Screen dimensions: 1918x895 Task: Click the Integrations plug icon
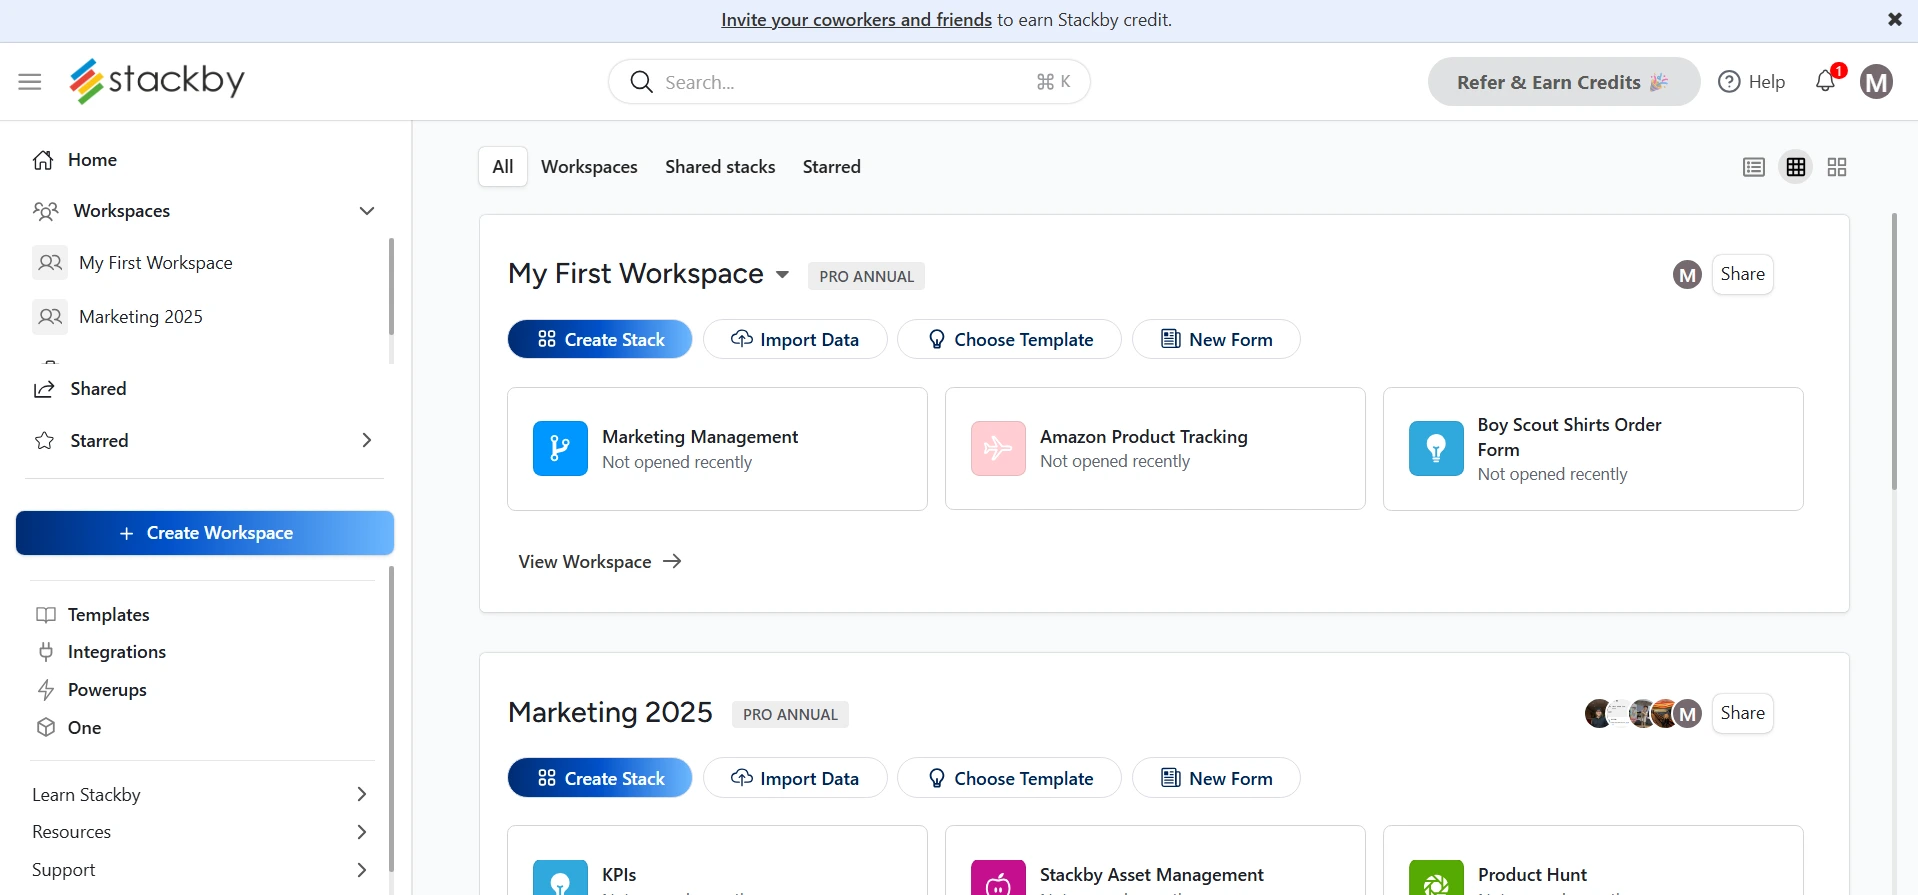(x=46, y=652)
